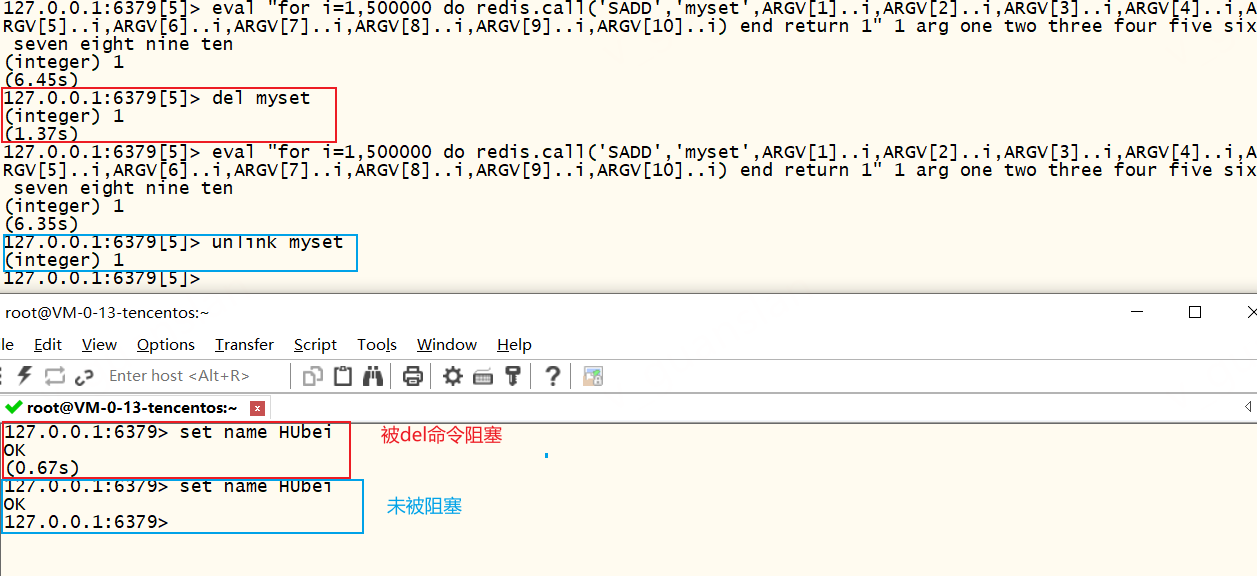The width and height of the screenshot is (1257, 576).
Task: Click the SecureCRT window title text
Action: click(107, 312)
